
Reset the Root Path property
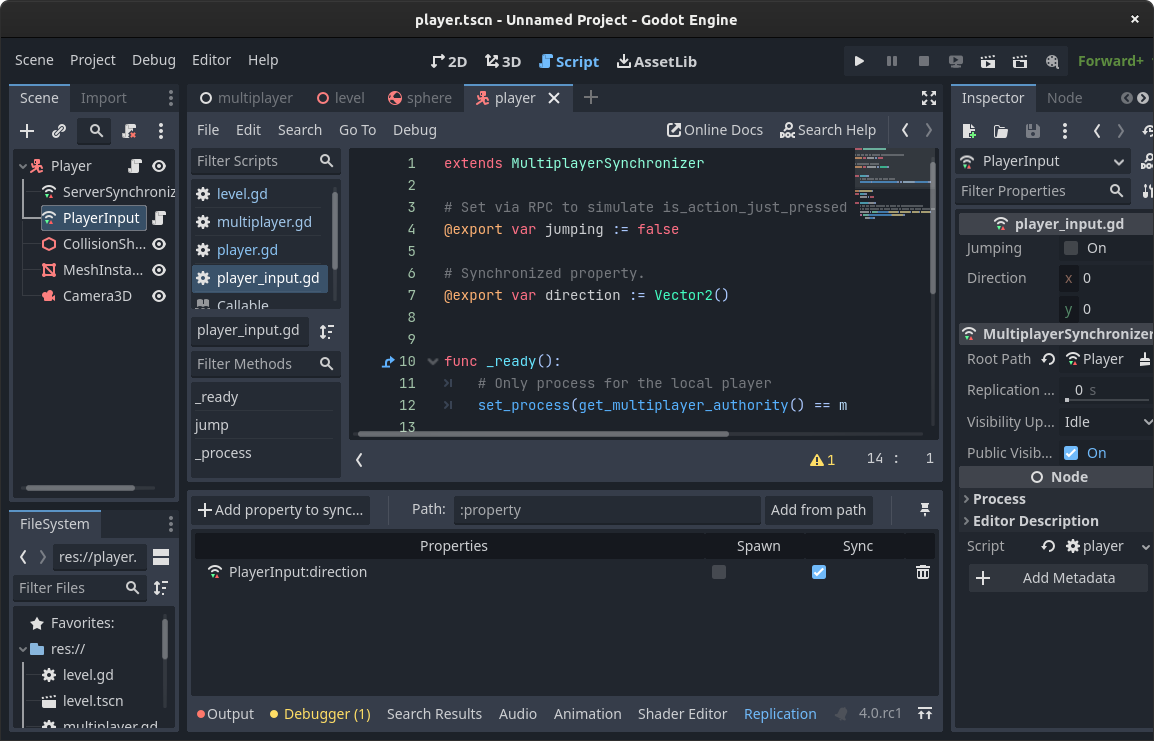[1048, 359]
